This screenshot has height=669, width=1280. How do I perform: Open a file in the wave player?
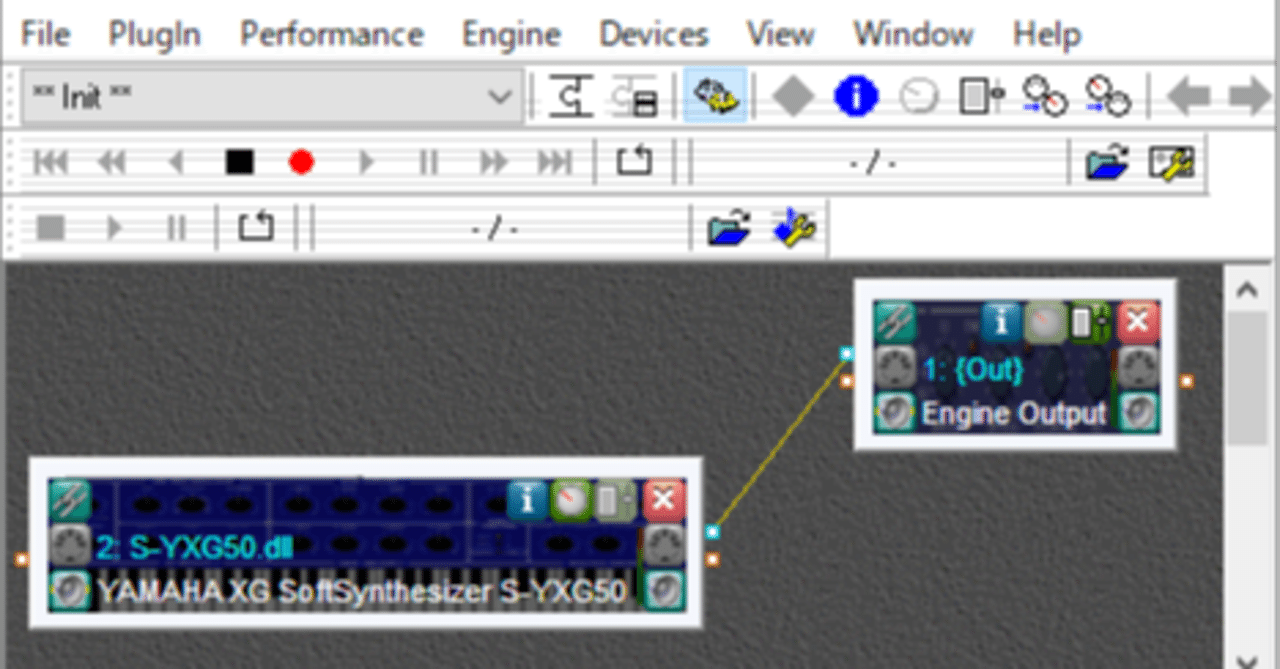(x=730, y=227)
